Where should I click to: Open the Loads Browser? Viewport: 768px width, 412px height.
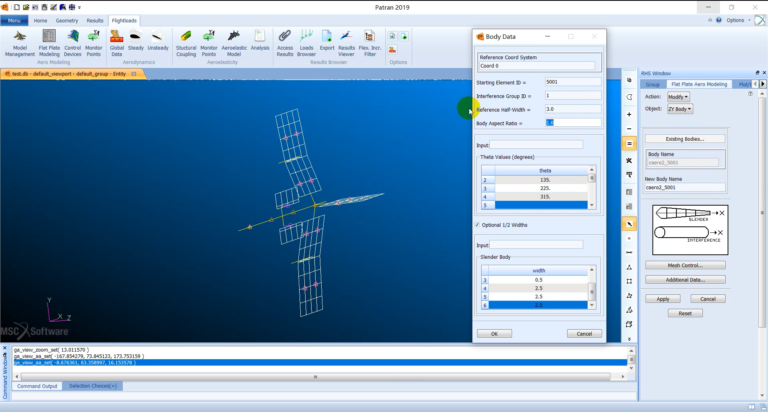coord(306,44)
